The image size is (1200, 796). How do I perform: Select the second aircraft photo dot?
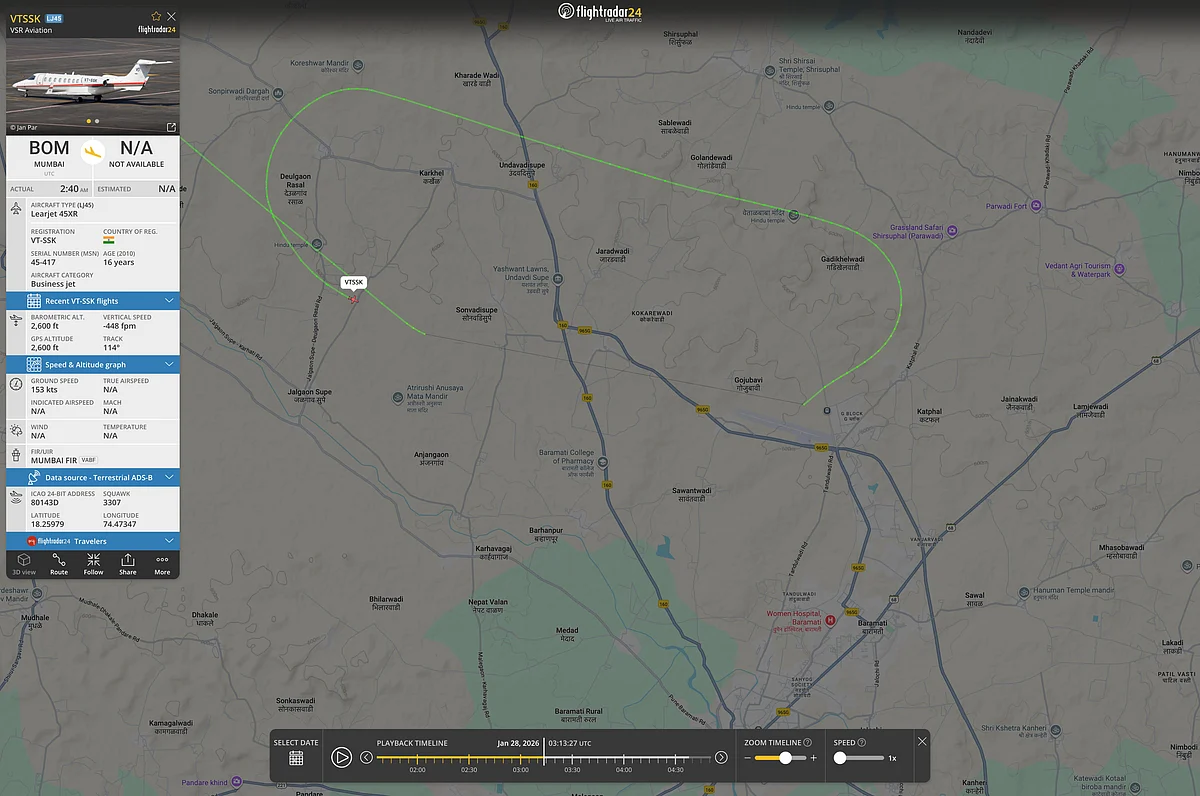click(97, 121)
